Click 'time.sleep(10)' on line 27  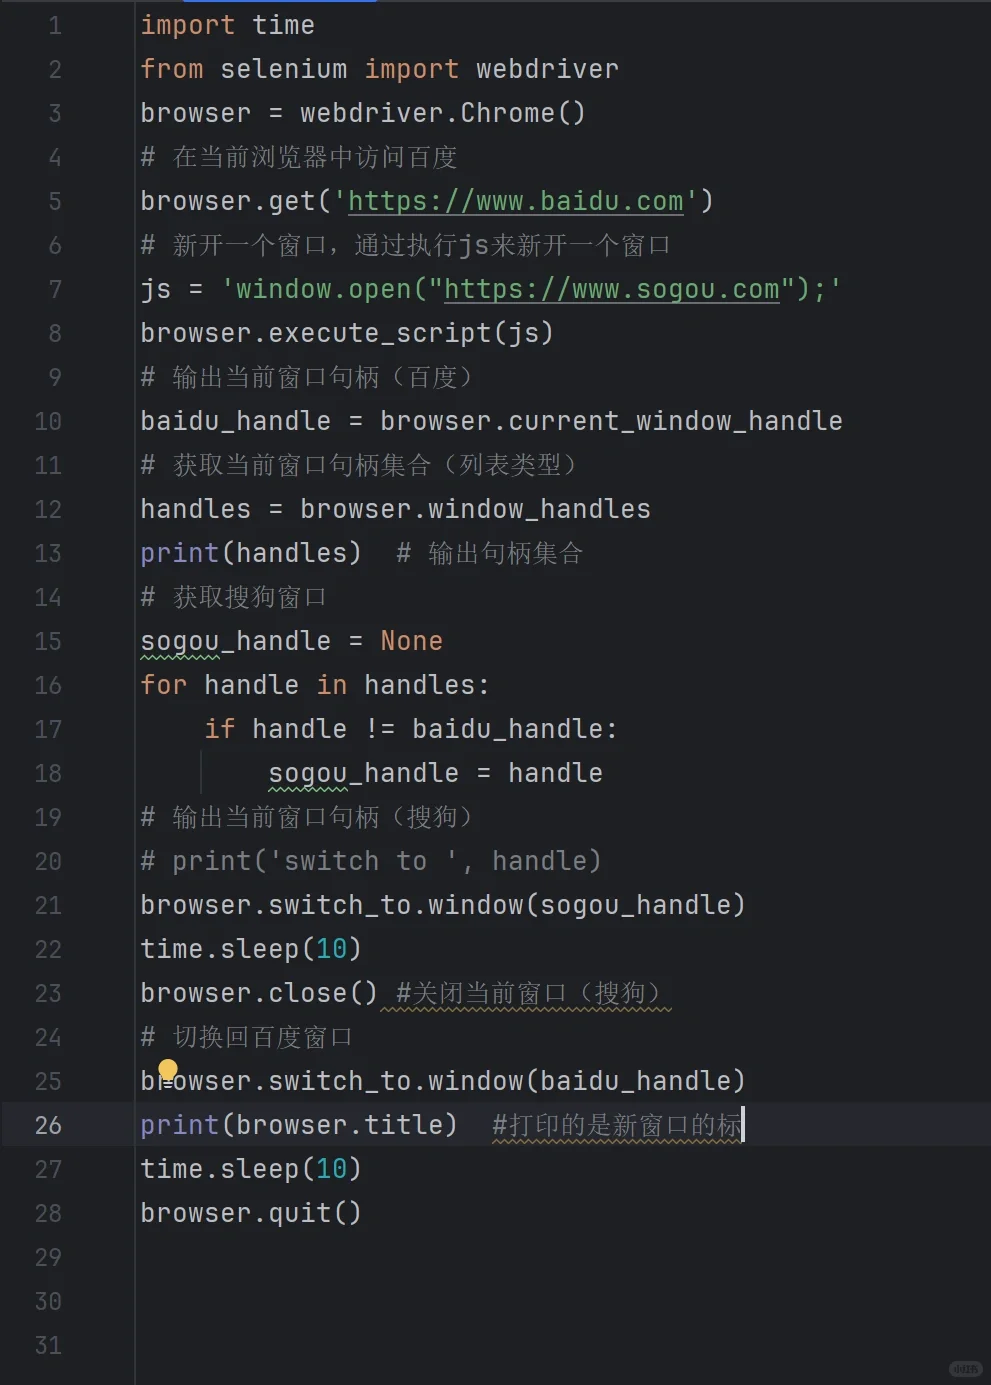coord(251,1169)
